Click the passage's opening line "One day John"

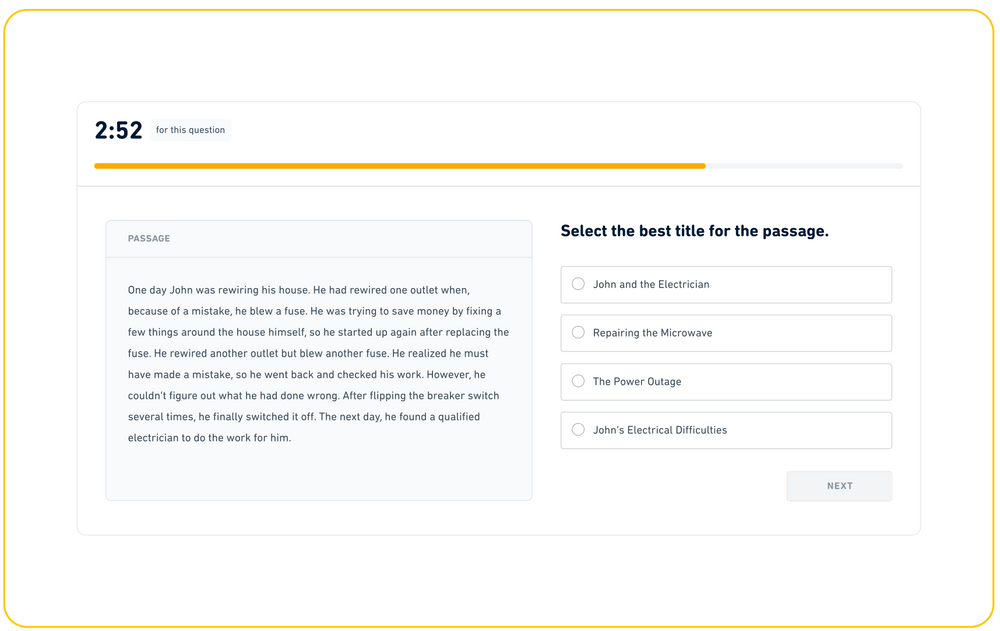click(298, 290)
